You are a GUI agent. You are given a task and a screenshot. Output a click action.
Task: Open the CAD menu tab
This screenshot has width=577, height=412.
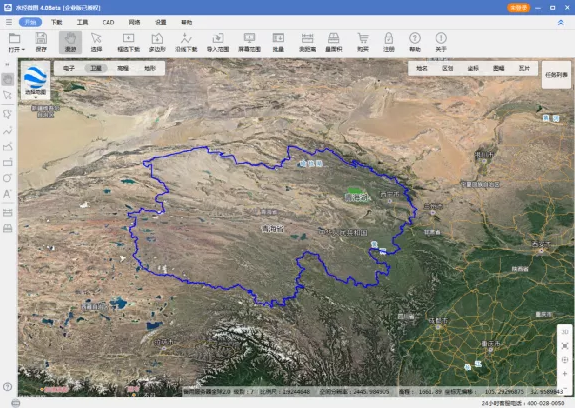(x=108, y=22)
